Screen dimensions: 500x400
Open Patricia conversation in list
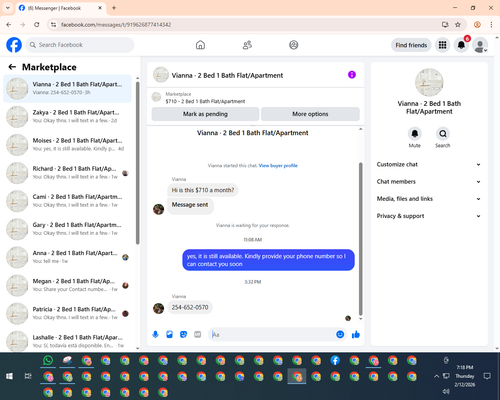(68, 313)
